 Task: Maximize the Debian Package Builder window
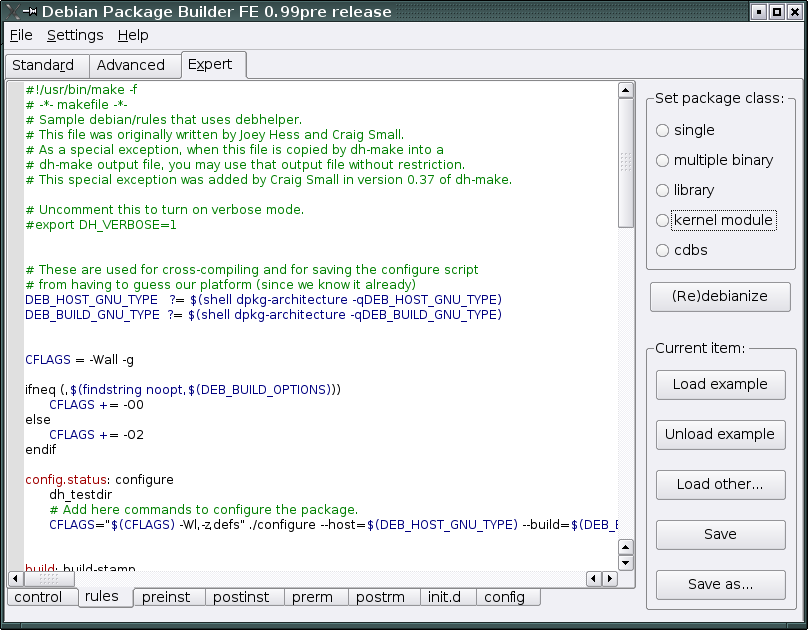click(x=777, y=12)
